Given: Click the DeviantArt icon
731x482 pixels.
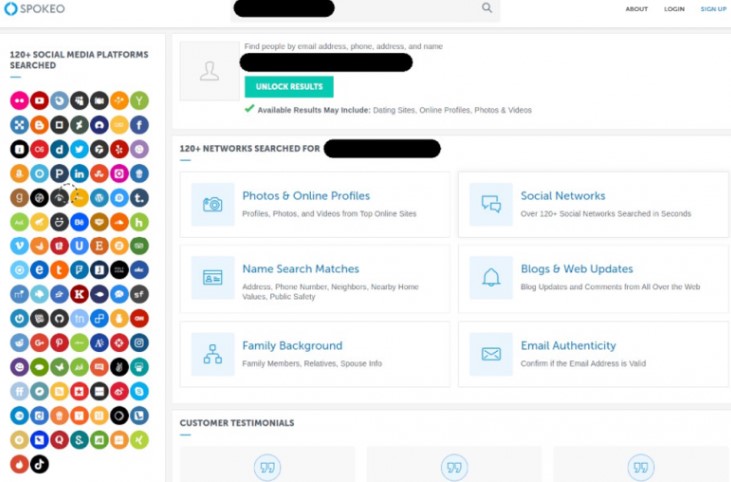Looking at the screenshot, I should tap(79, 125).
